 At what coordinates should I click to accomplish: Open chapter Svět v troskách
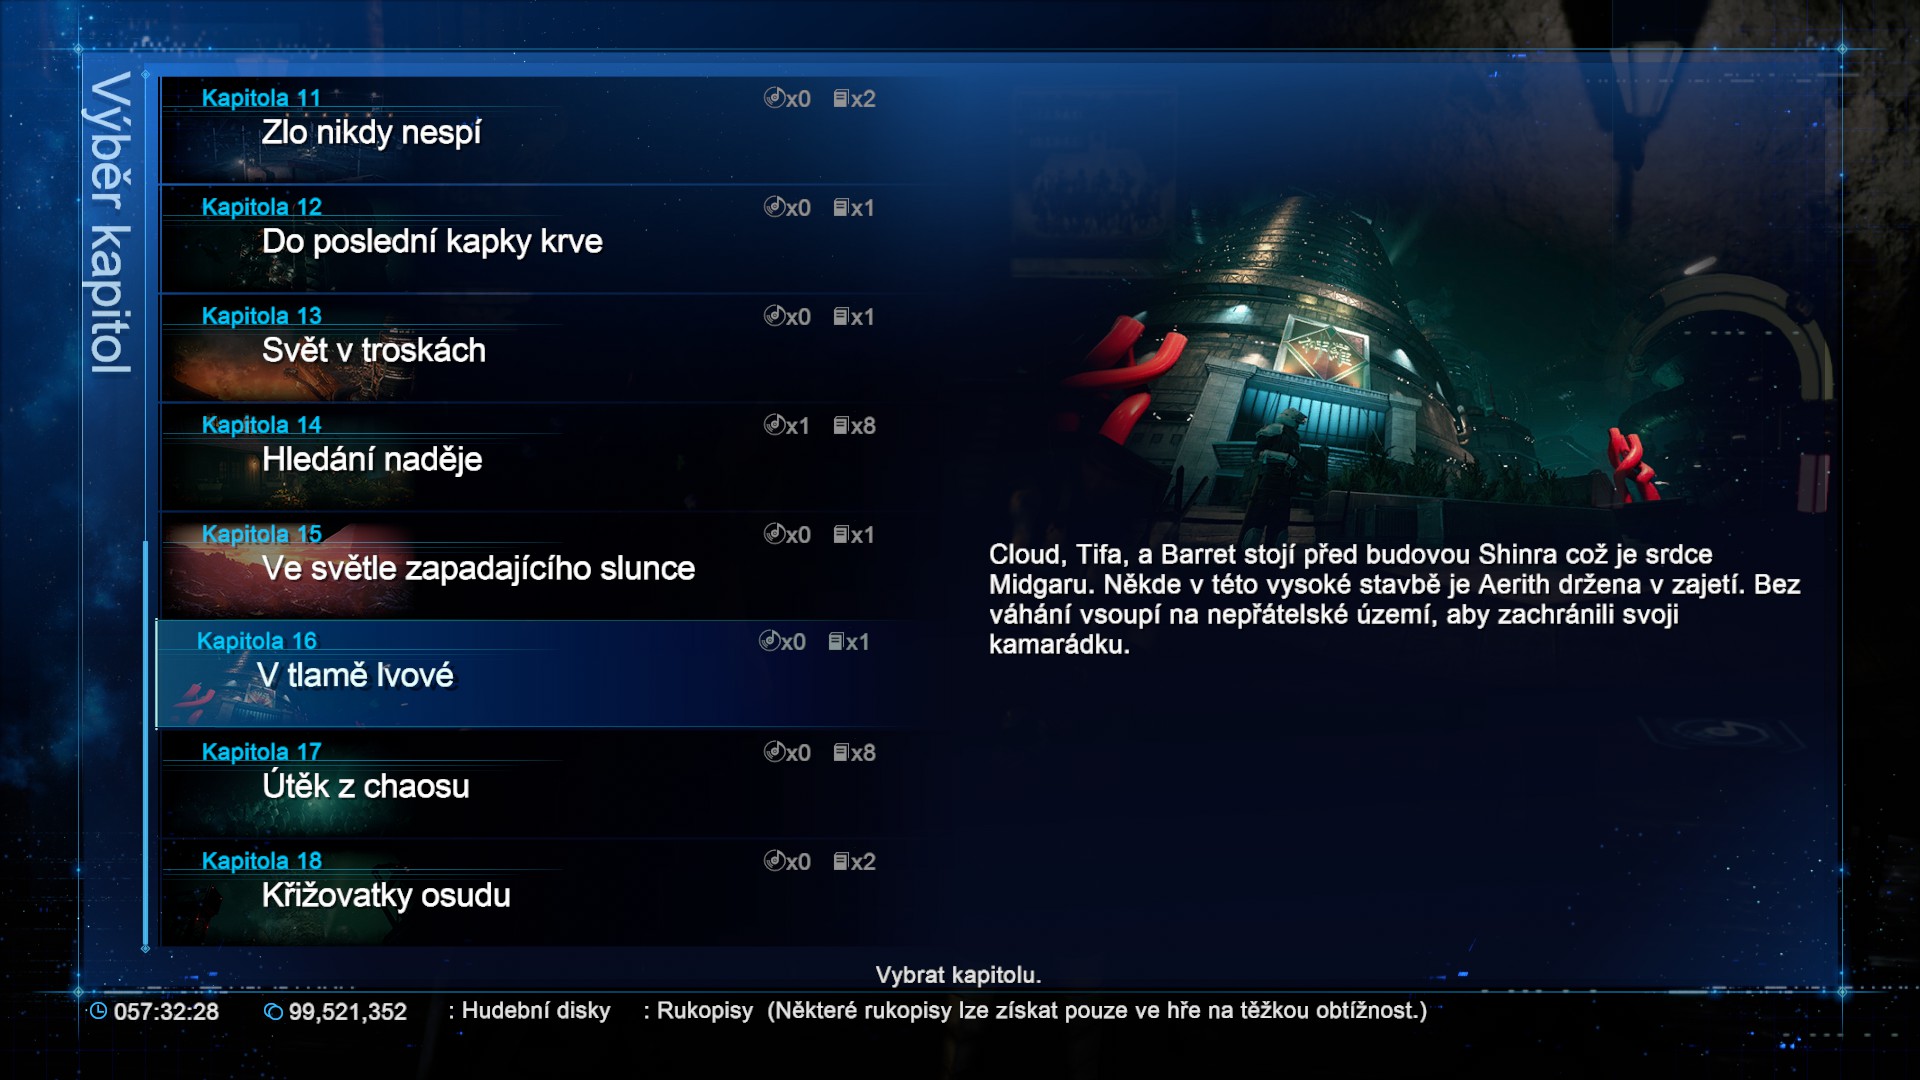(x=540, y=348)
